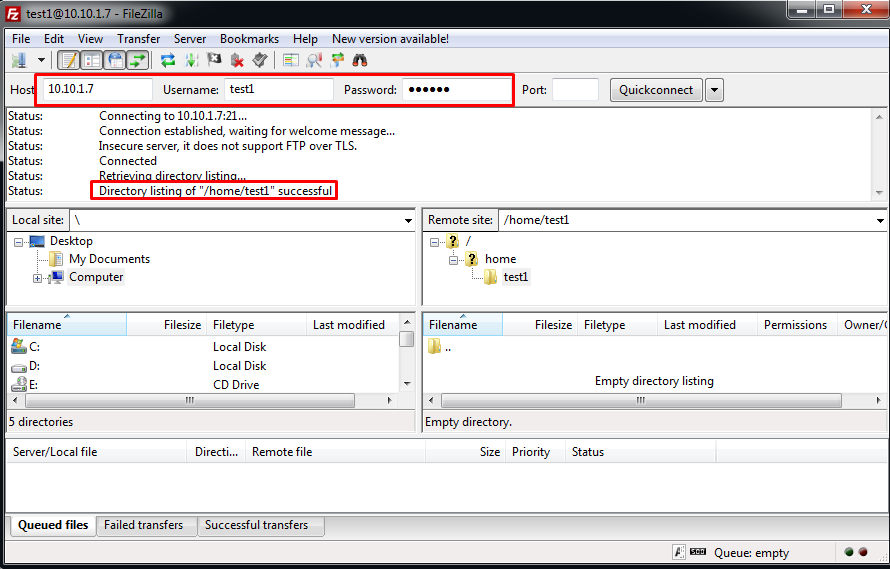This screenshot has height=569, width=890.
Task: Click the encryption icon in status bar
Action: (678, 552)
